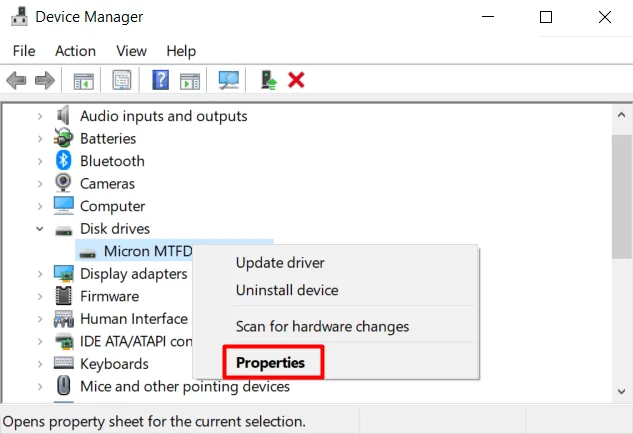Close the Device Manager window

(x=604, y=17)
